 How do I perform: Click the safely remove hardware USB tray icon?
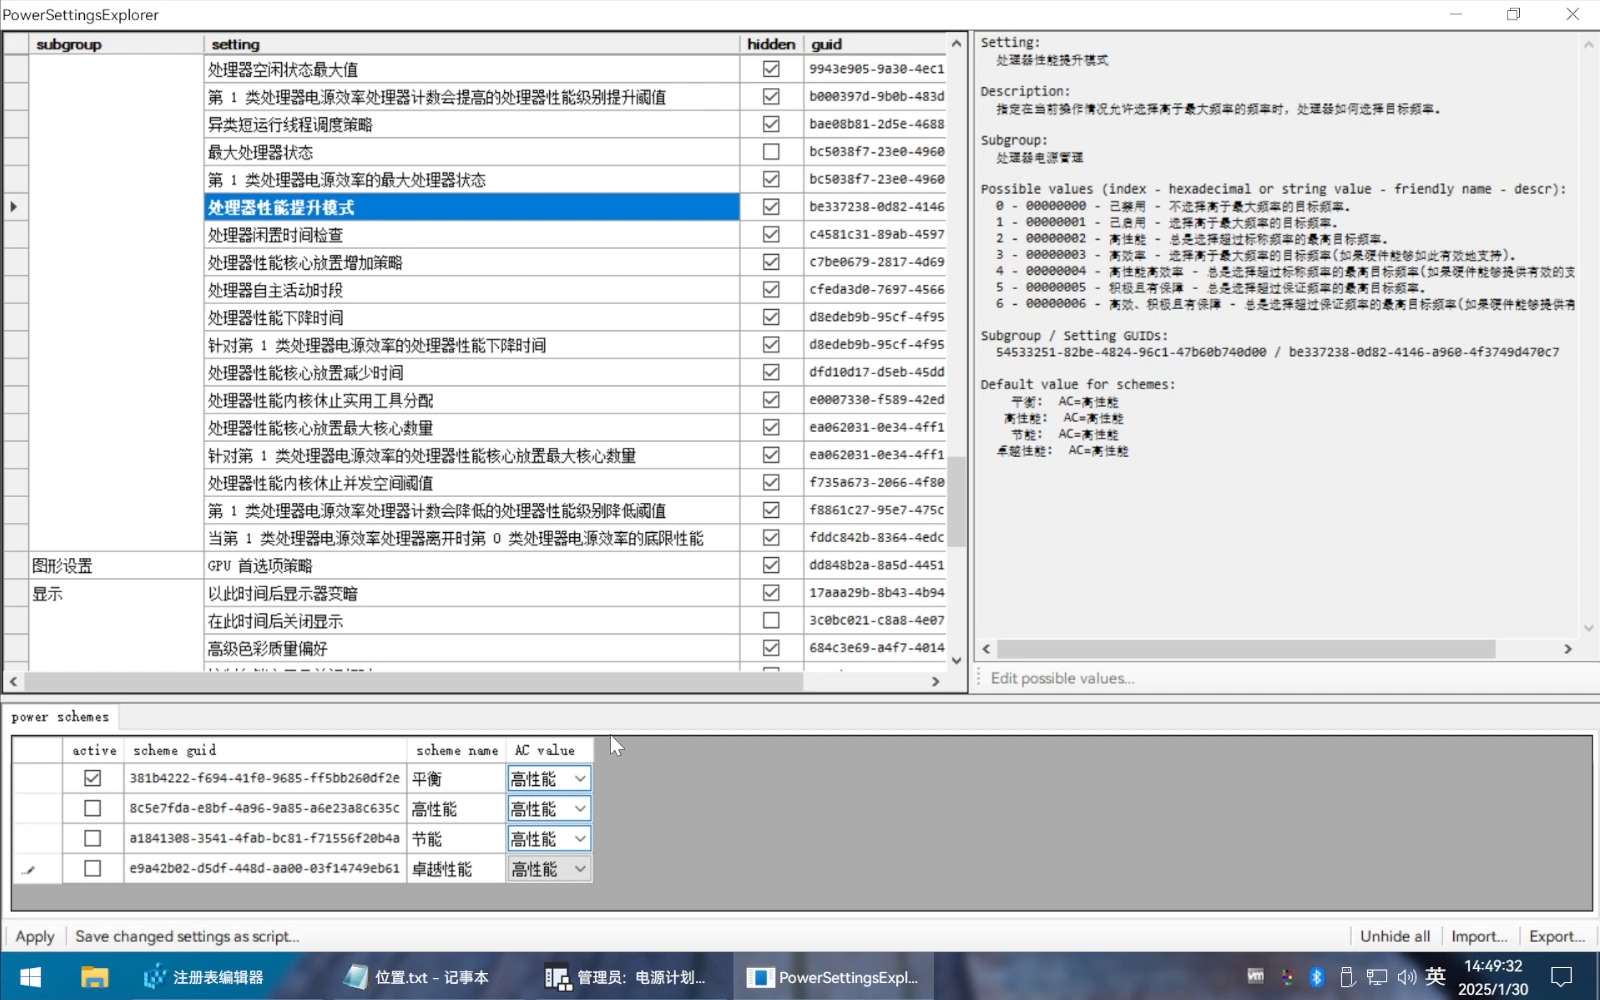[x=1347, y=977]
